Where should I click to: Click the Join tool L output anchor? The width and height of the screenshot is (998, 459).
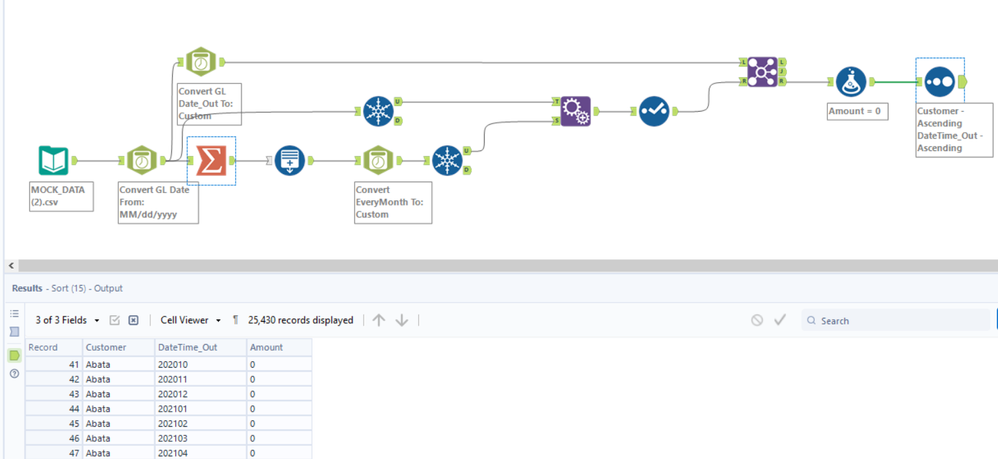point(782,62)
